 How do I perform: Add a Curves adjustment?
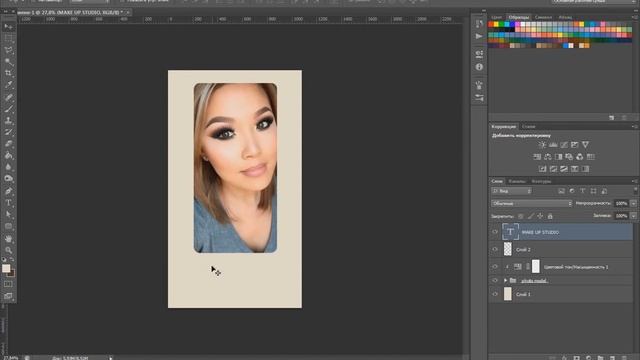564,144
